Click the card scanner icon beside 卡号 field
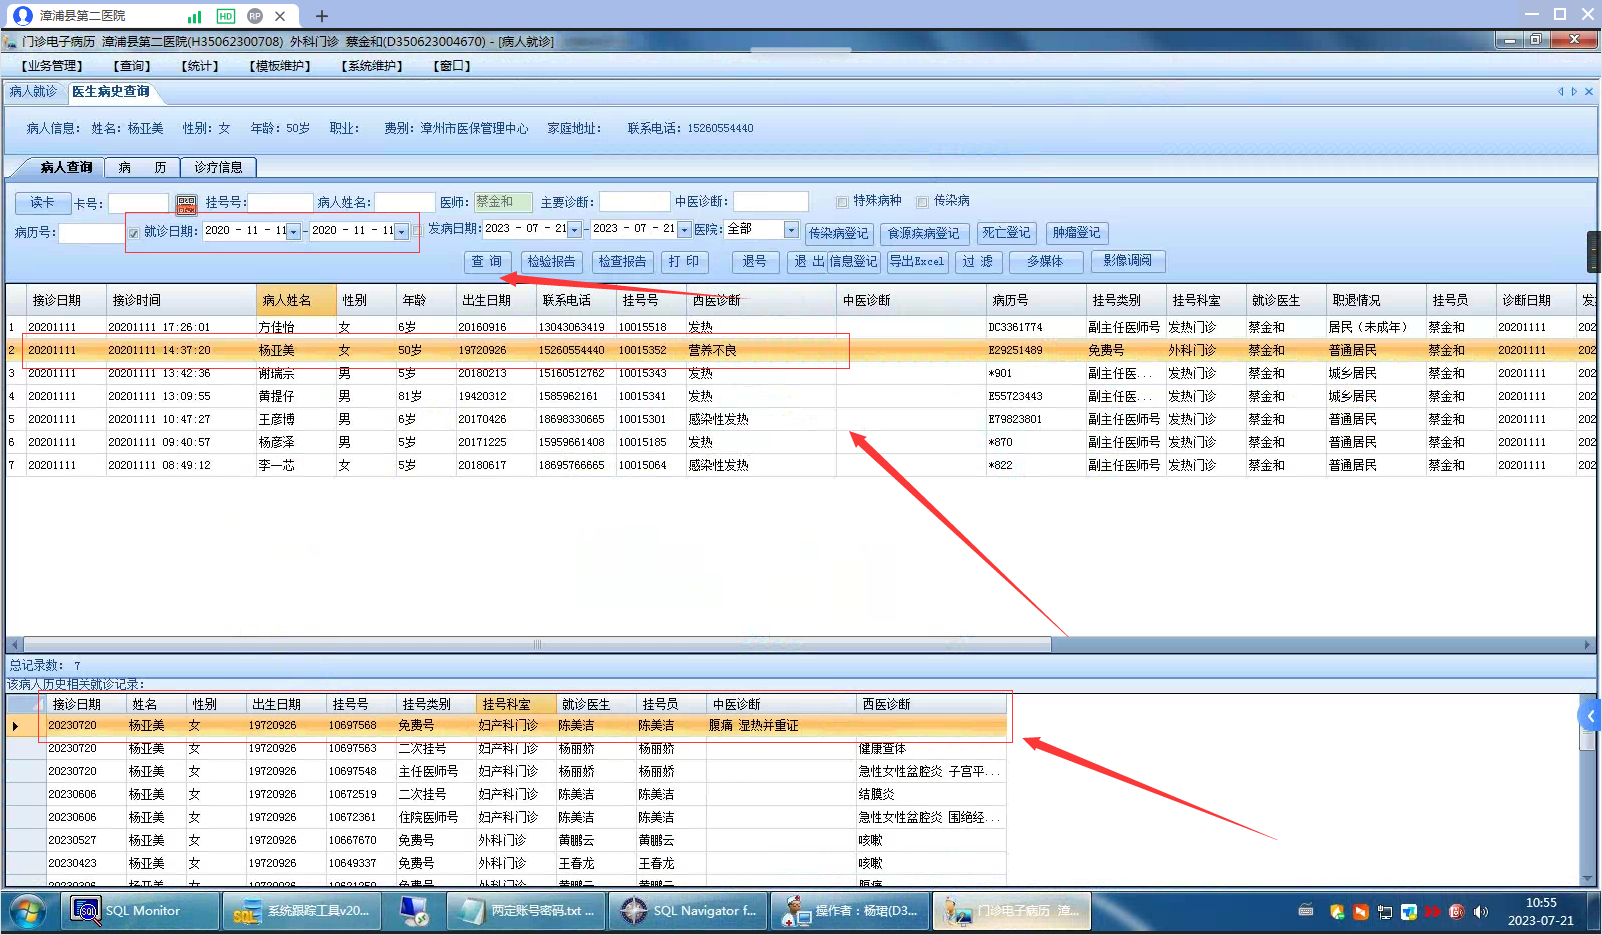 tap(186, 204)
